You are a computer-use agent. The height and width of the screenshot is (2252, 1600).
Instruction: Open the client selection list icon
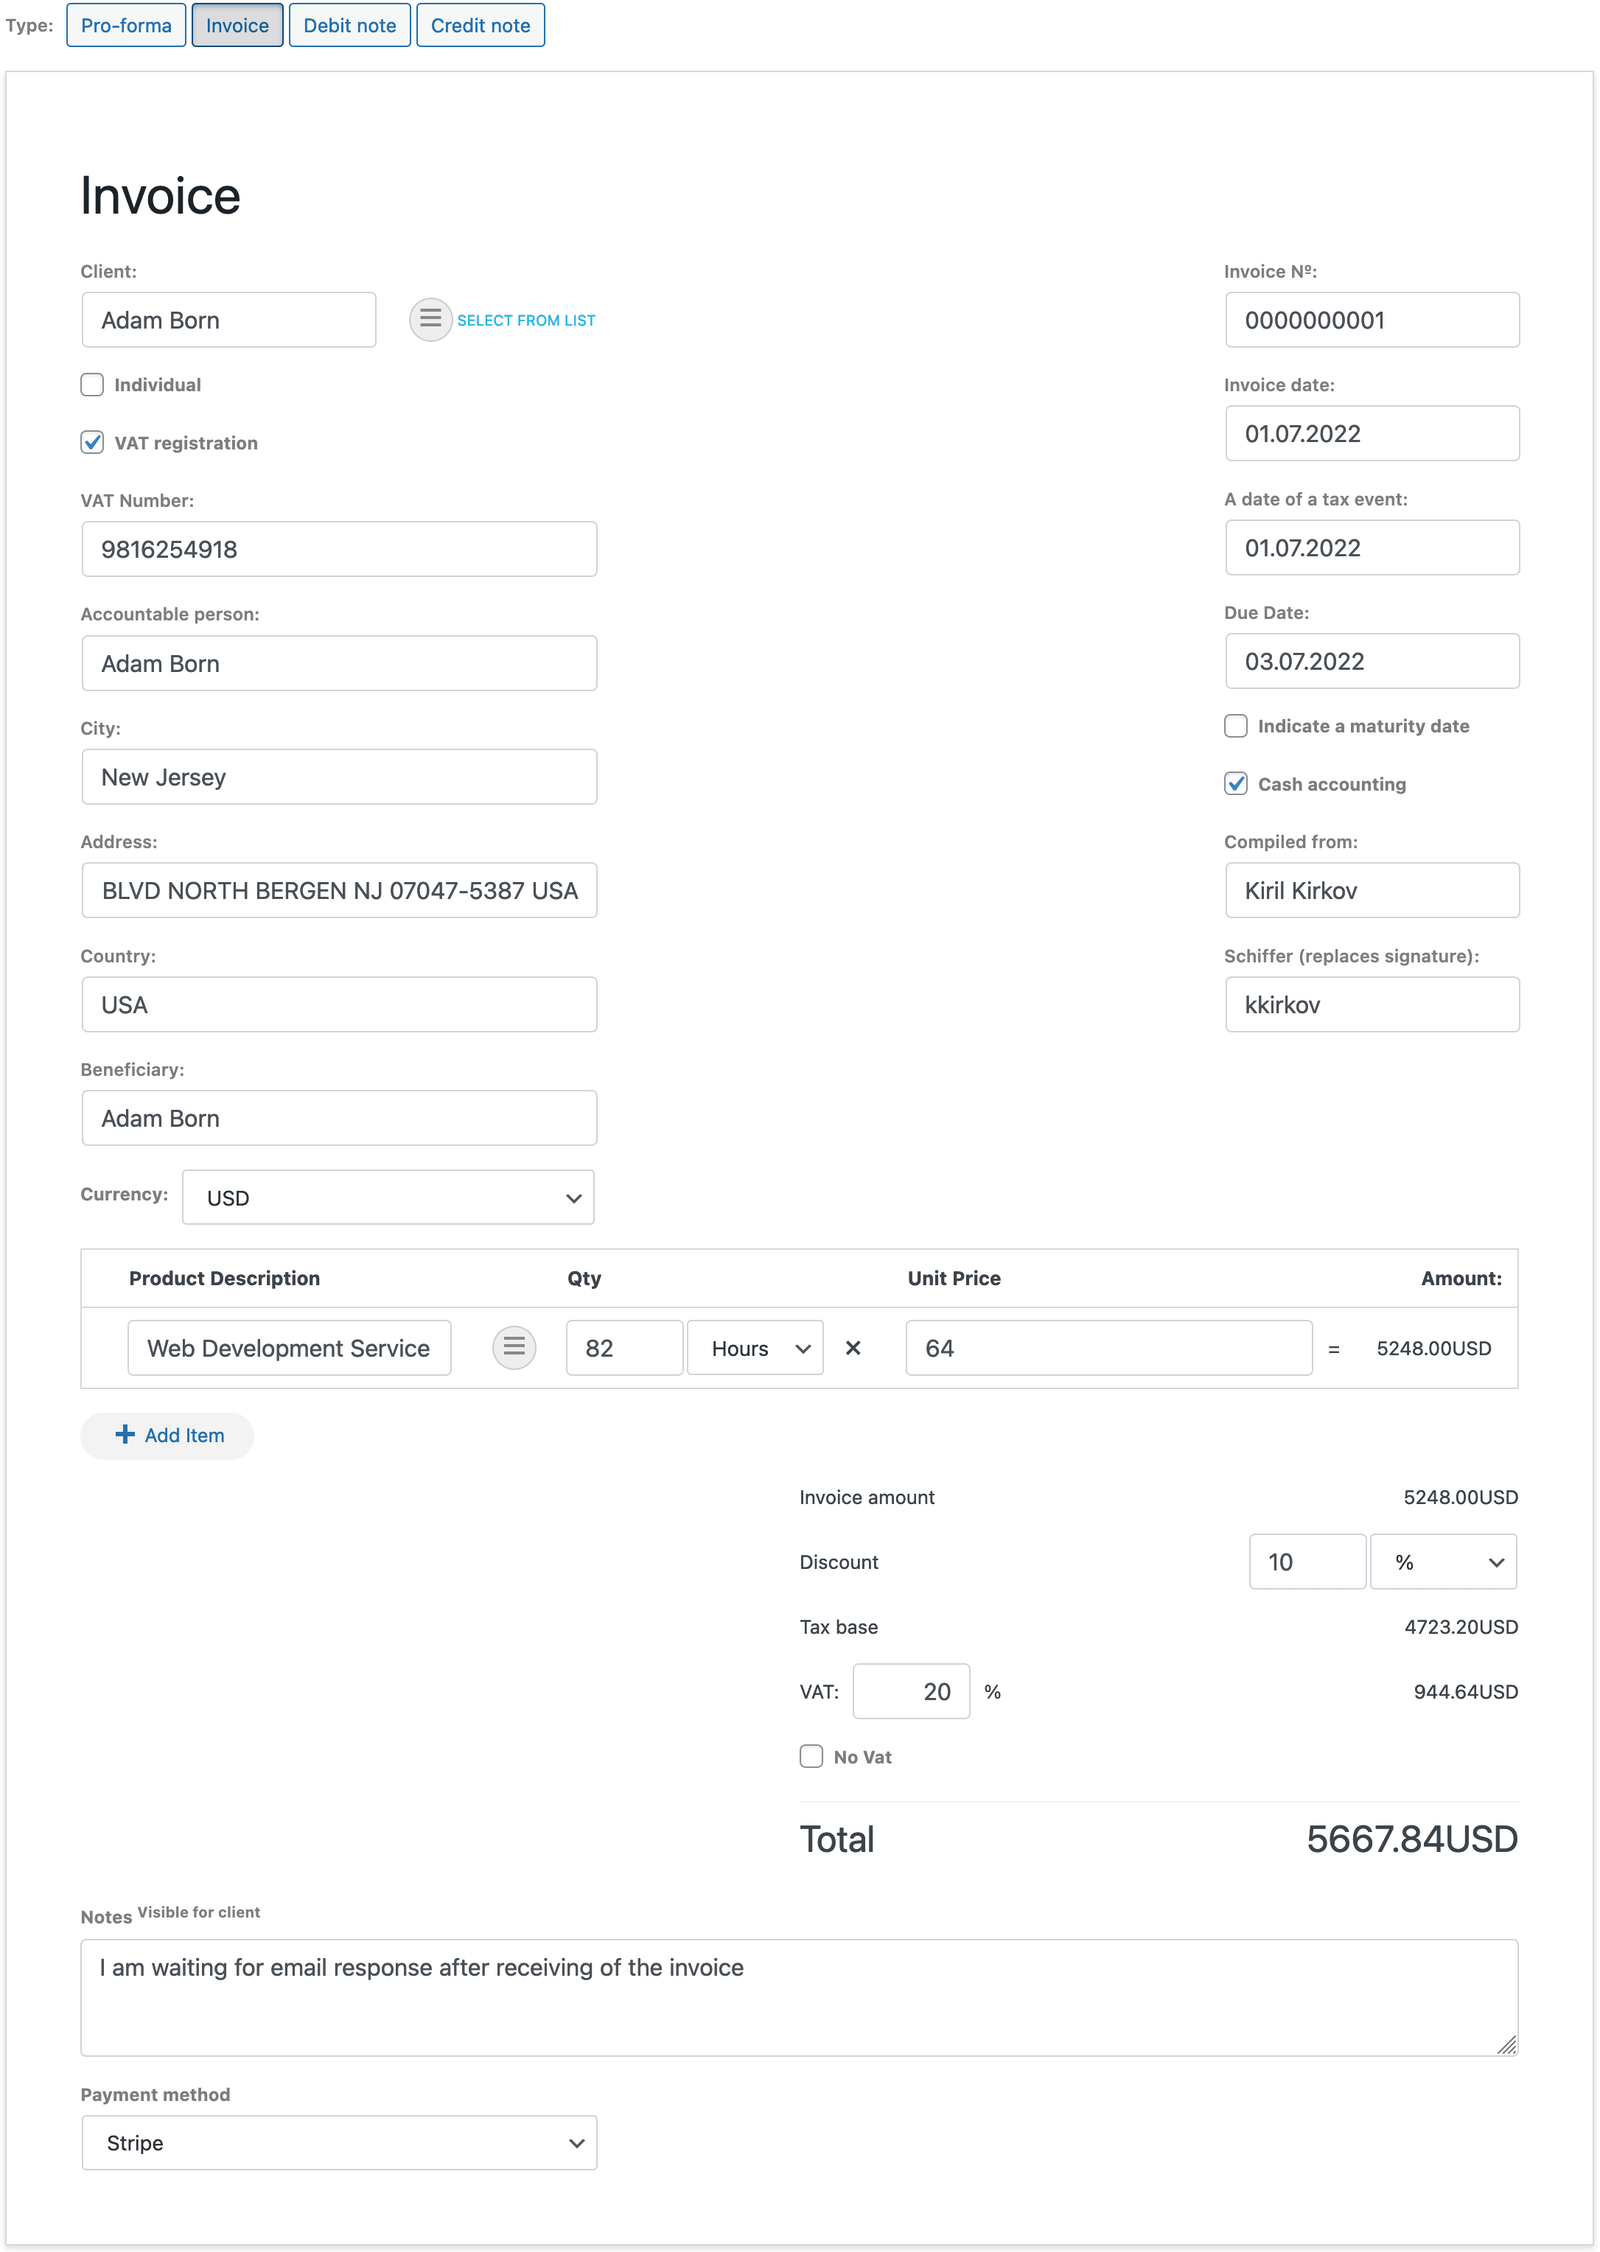[x=430, y=319]
